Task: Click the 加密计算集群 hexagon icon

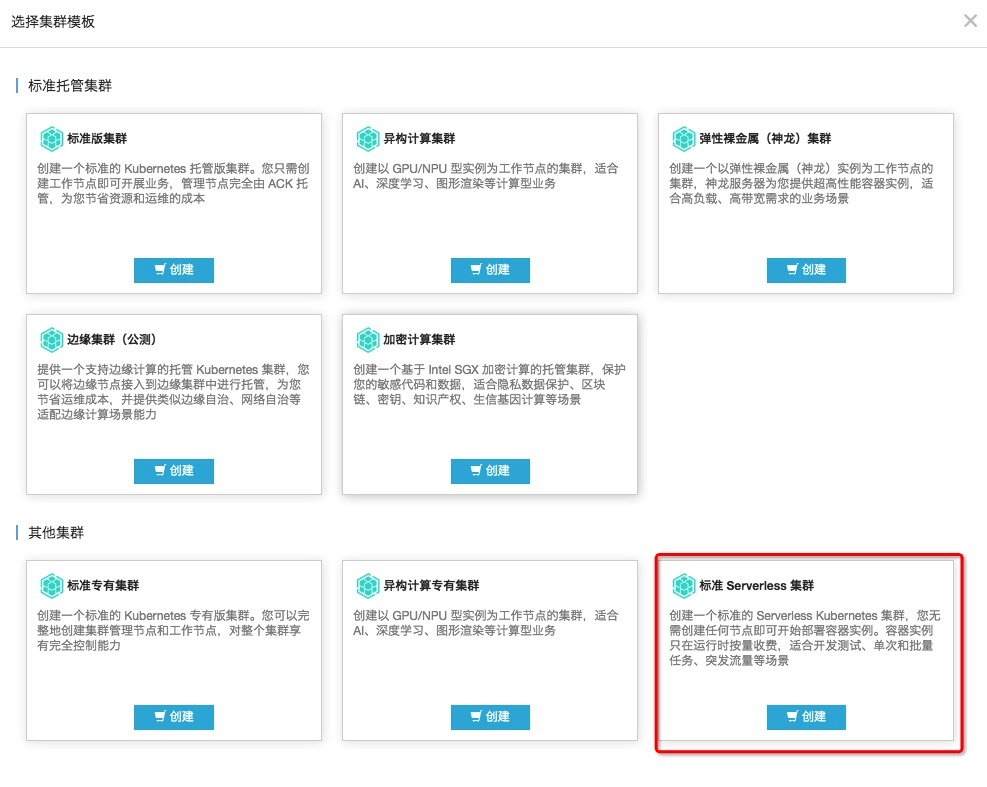Action: tap(367, 340)
